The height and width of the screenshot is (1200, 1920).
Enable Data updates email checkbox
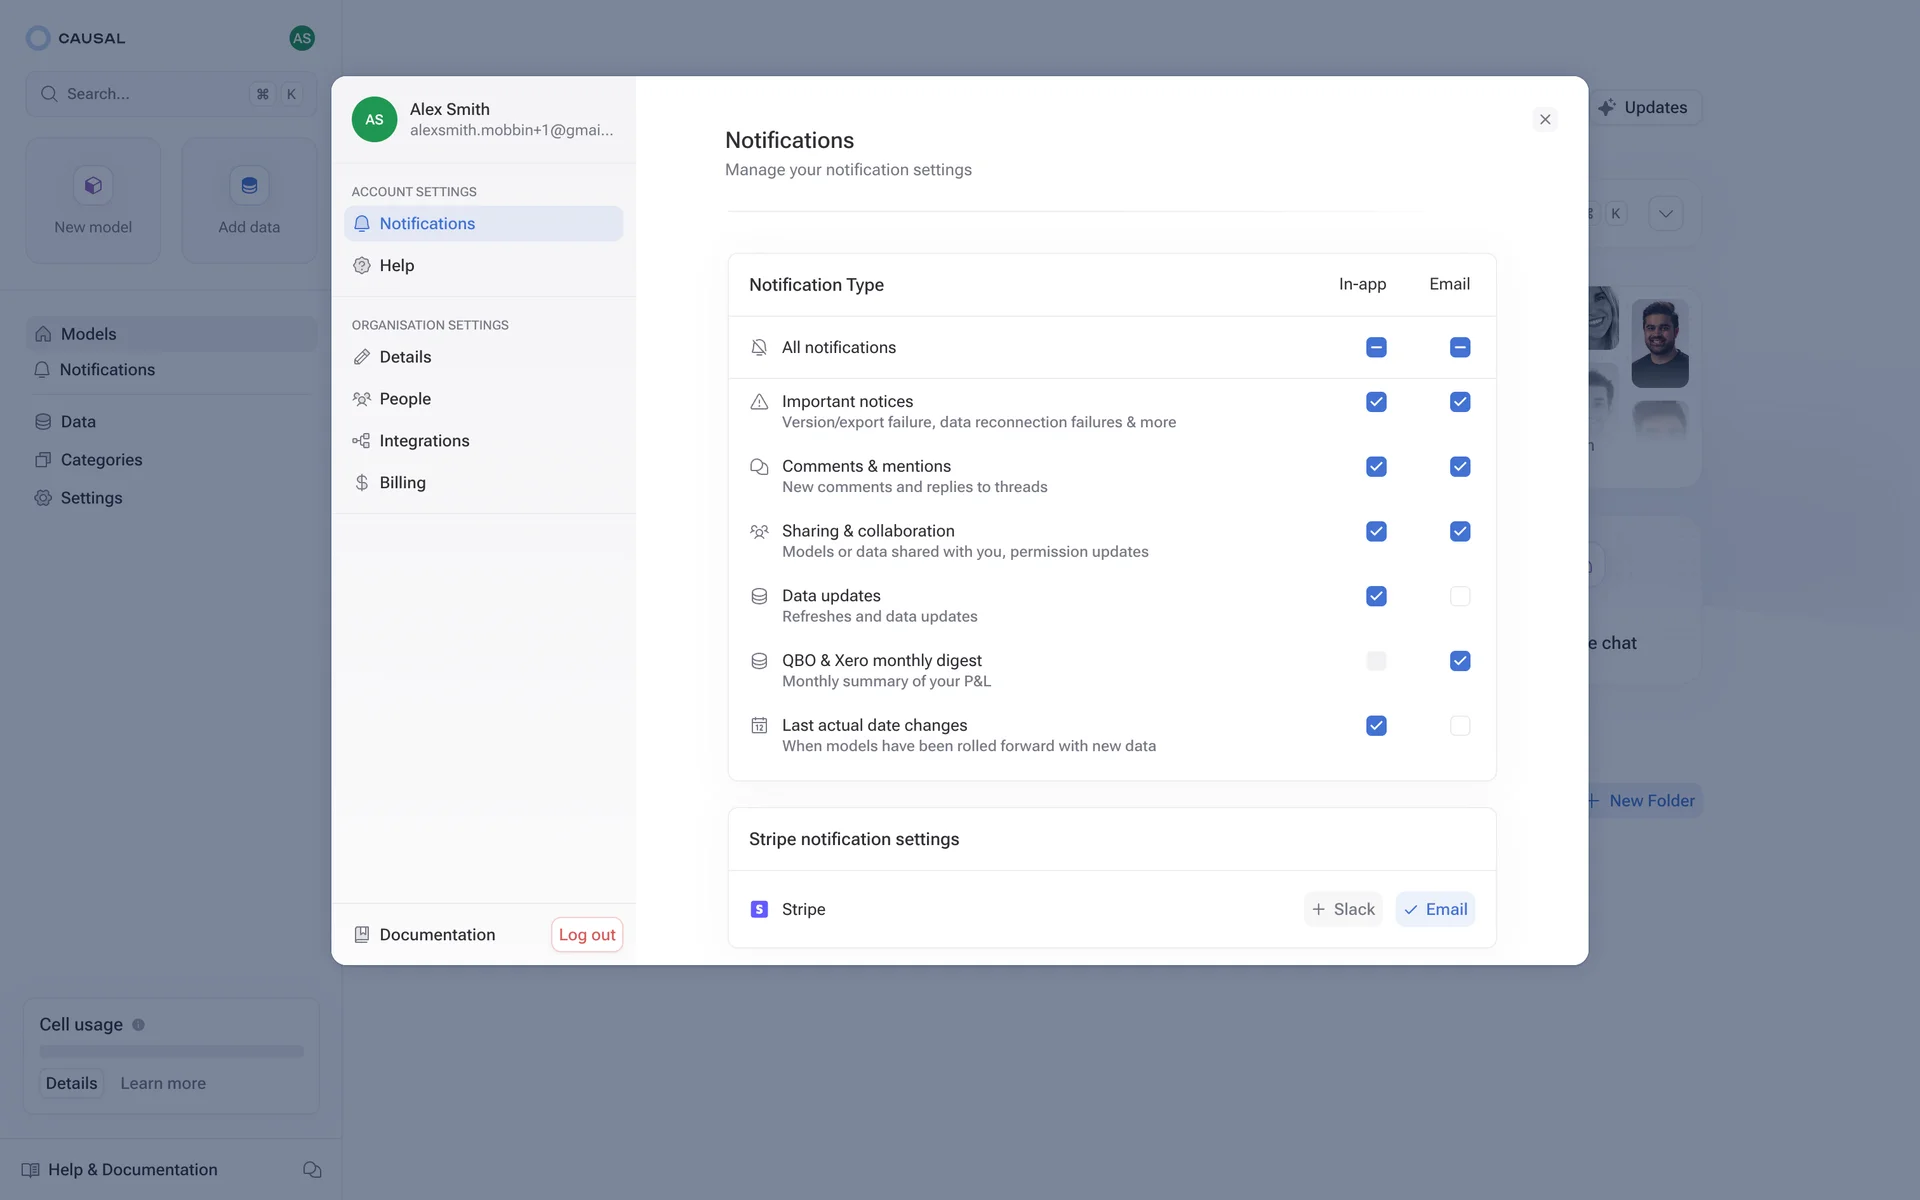(x=1459, y=596)
